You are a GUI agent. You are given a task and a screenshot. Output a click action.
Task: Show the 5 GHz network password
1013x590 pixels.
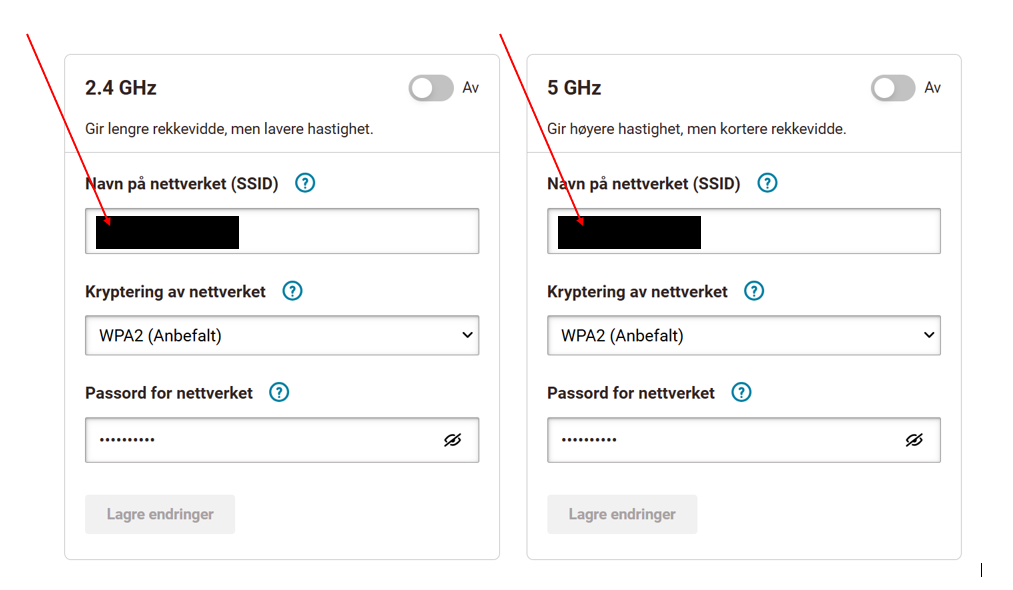[x=914, y=440]
